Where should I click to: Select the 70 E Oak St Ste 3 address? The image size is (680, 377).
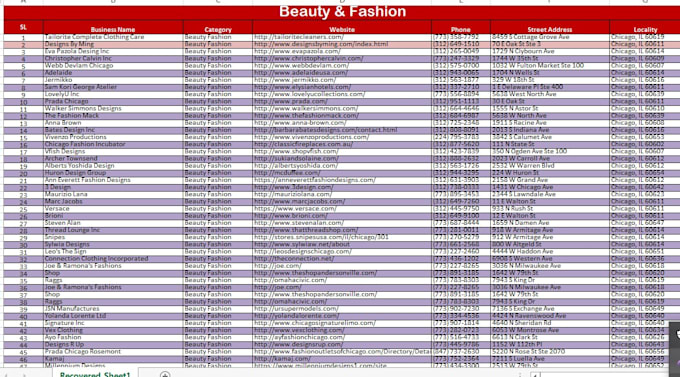[549, 44]
